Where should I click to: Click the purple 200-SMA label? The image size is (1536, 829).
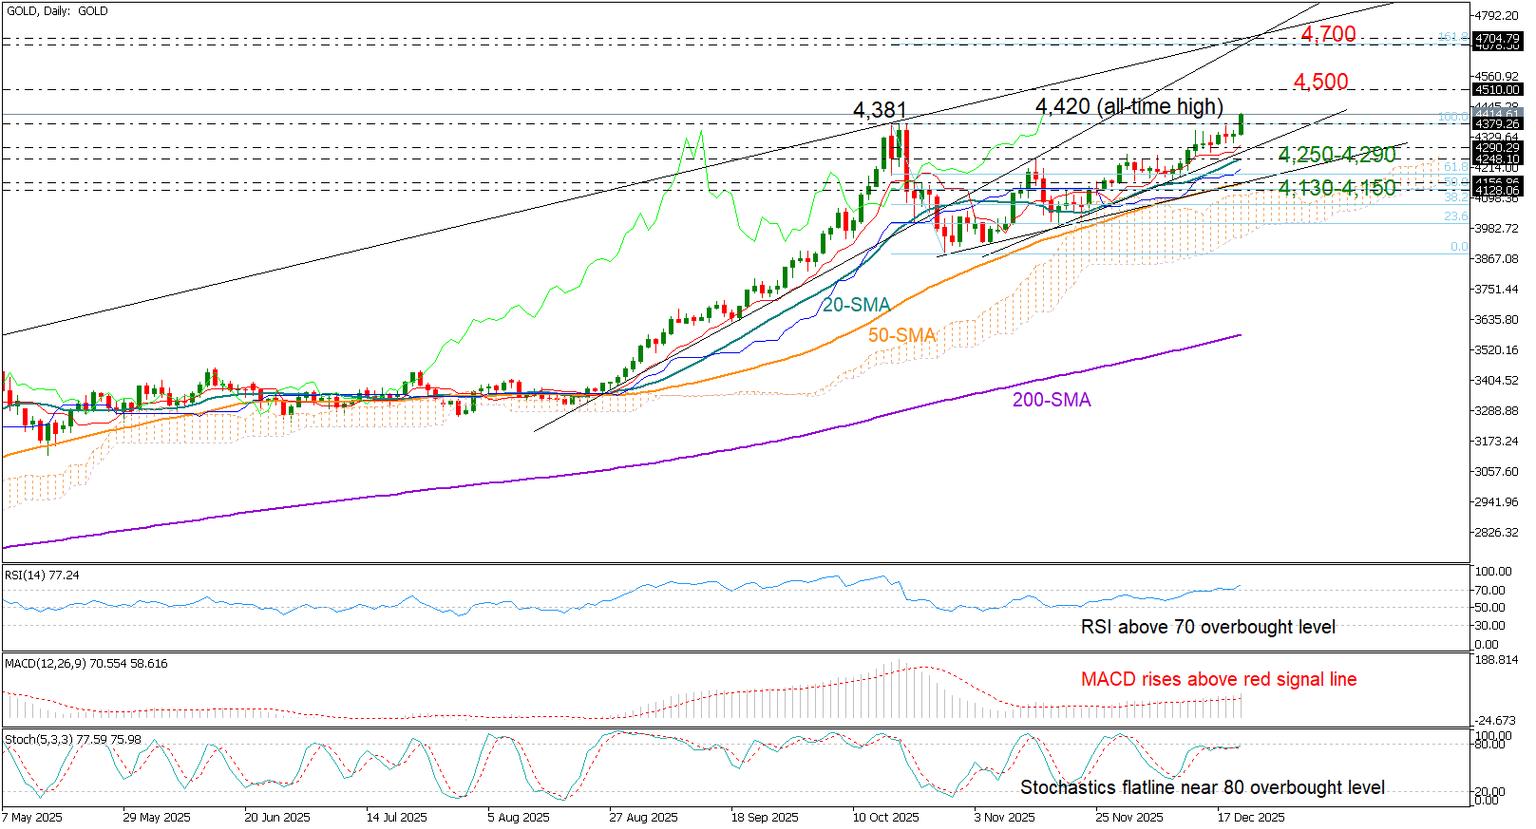point(1050,400)
